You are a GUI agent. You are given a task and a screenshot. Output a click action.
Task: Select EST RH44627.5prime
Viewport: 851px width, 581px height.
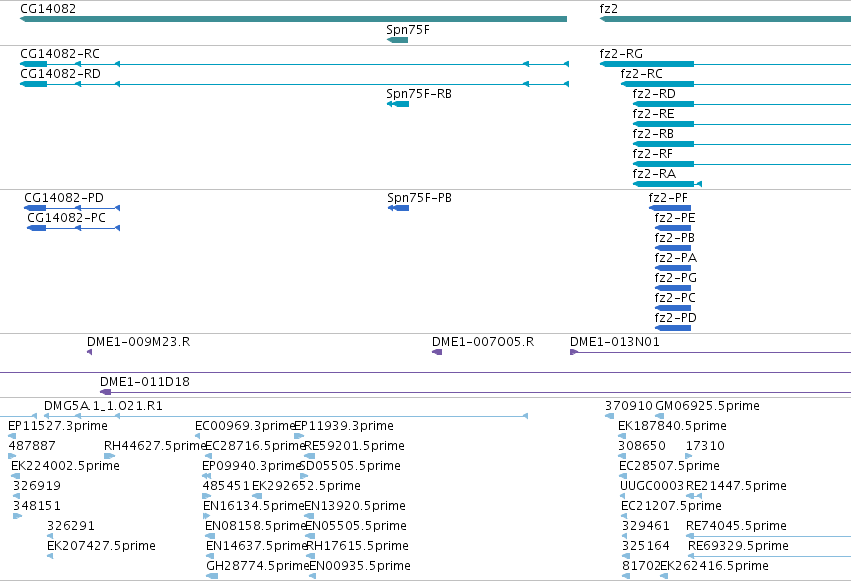(110, 456)
